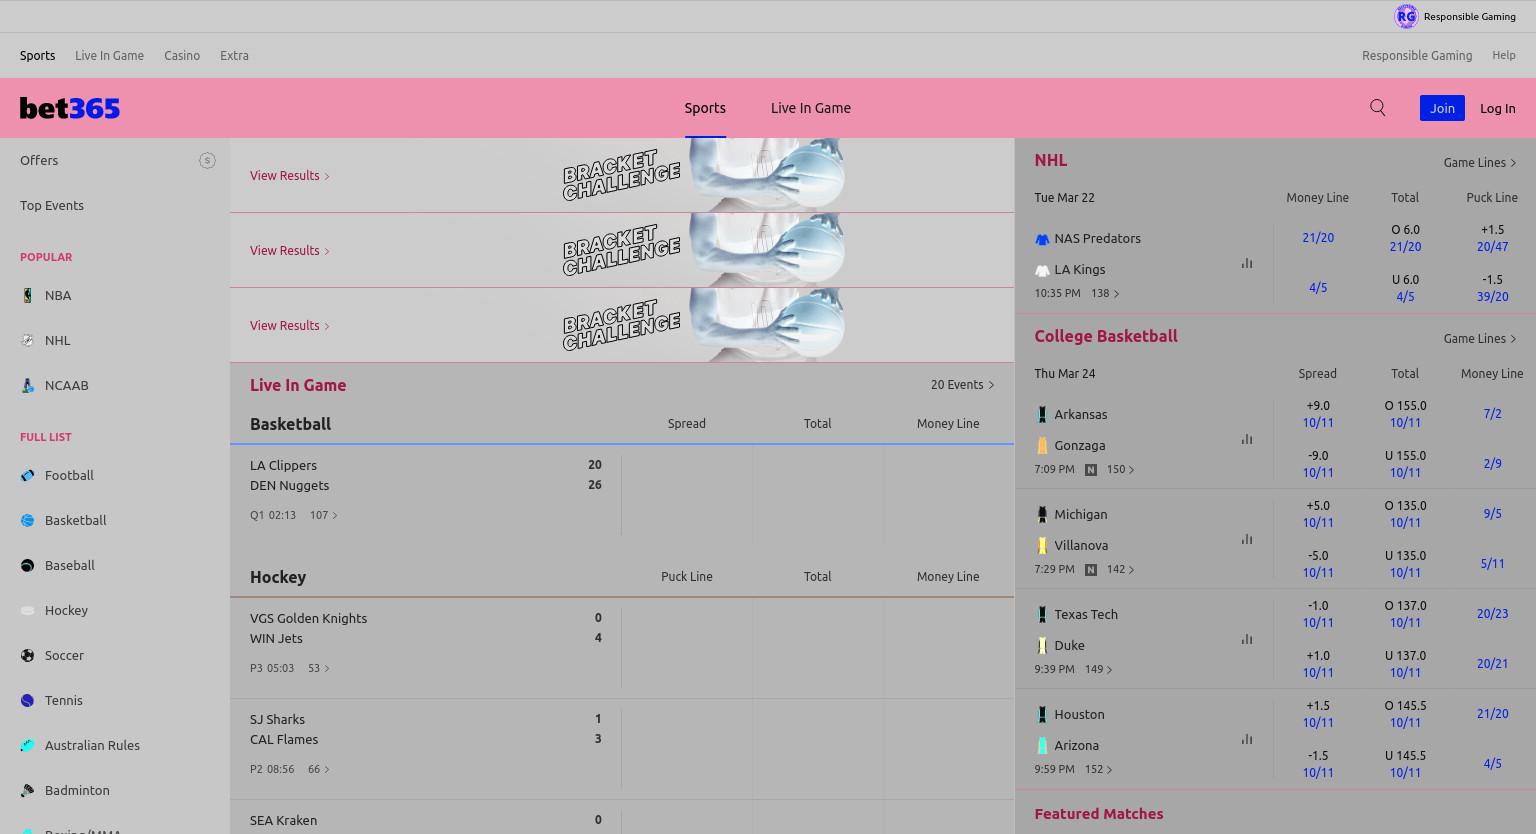Open the Extra menu item
Screen dimensions: 1536x834
coord(234,55)
